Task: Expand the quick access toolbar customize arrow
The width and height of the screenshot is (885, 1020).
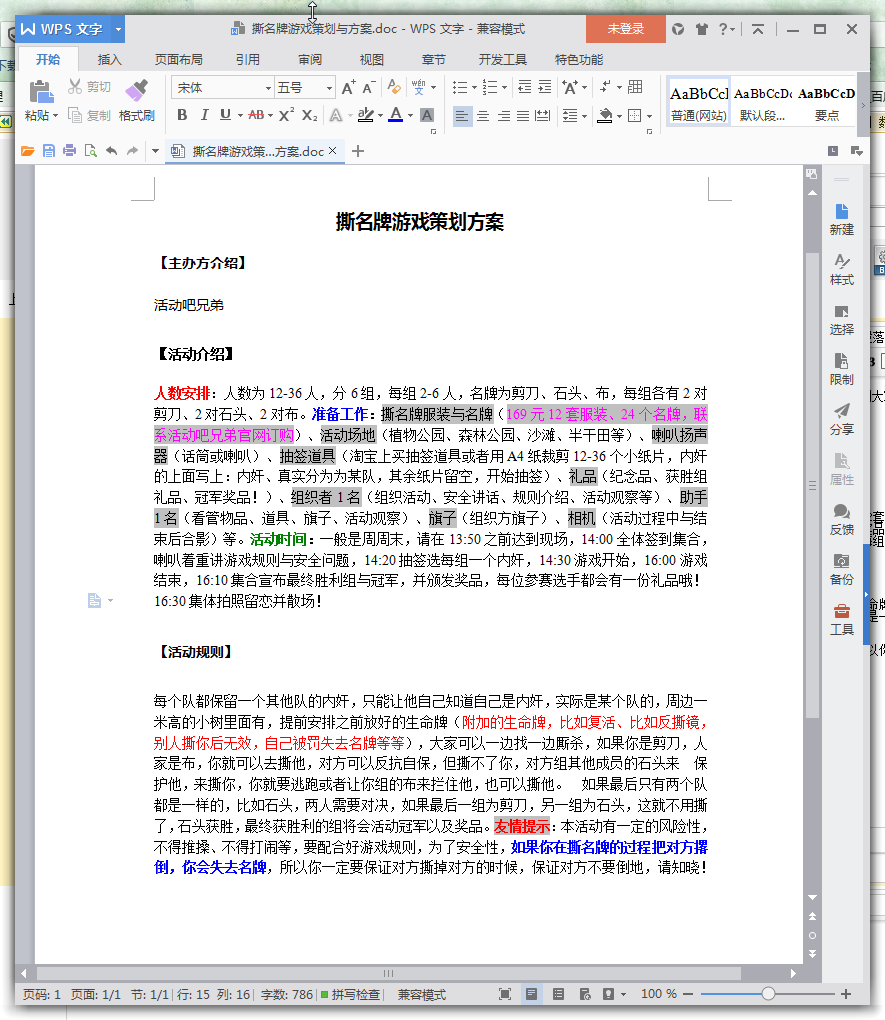Action: click(155, 151)
